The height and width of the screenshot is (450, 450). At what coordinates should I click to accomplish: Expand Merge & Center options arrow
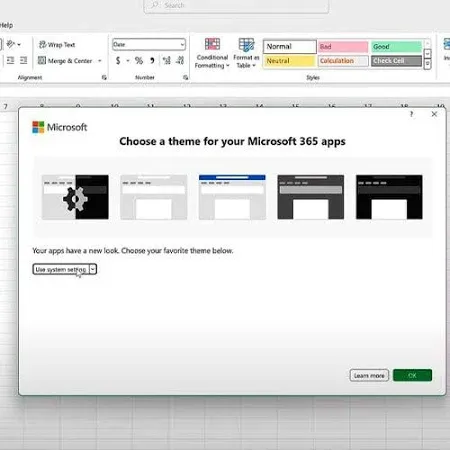point(100,61)
